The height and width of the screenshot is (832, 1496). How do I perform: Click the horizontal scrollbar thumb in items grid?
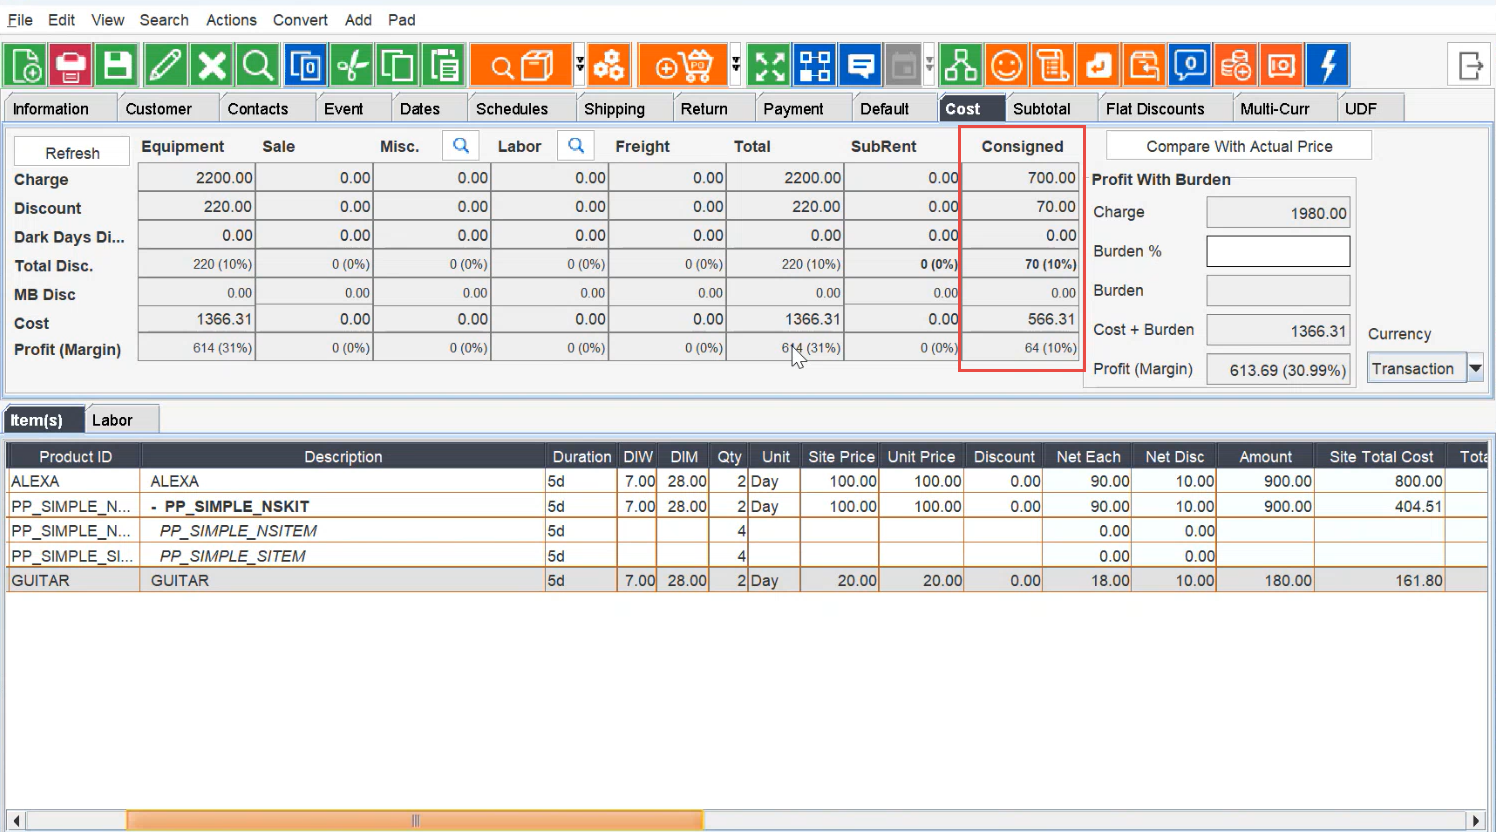[415, 821]
